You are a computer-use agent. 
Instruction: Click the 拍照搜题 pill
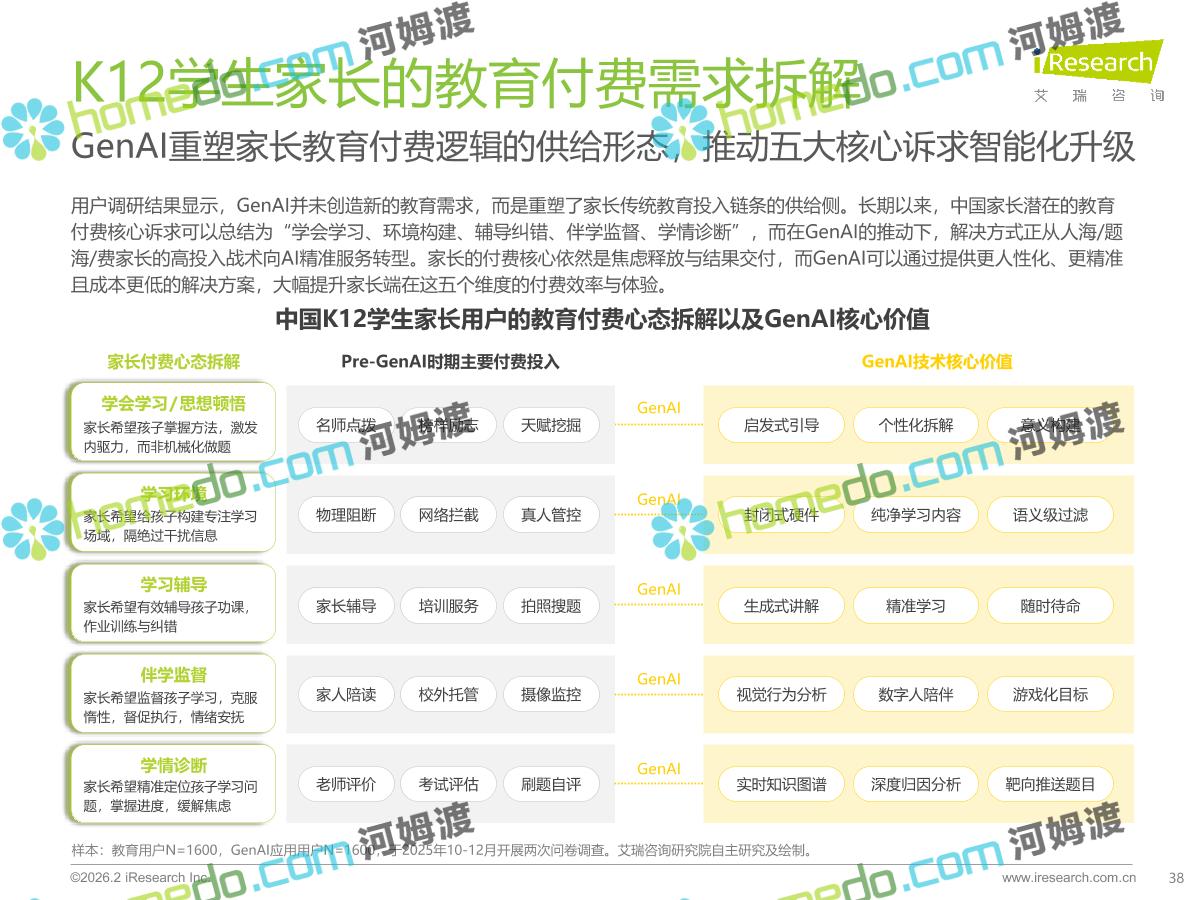550,606
